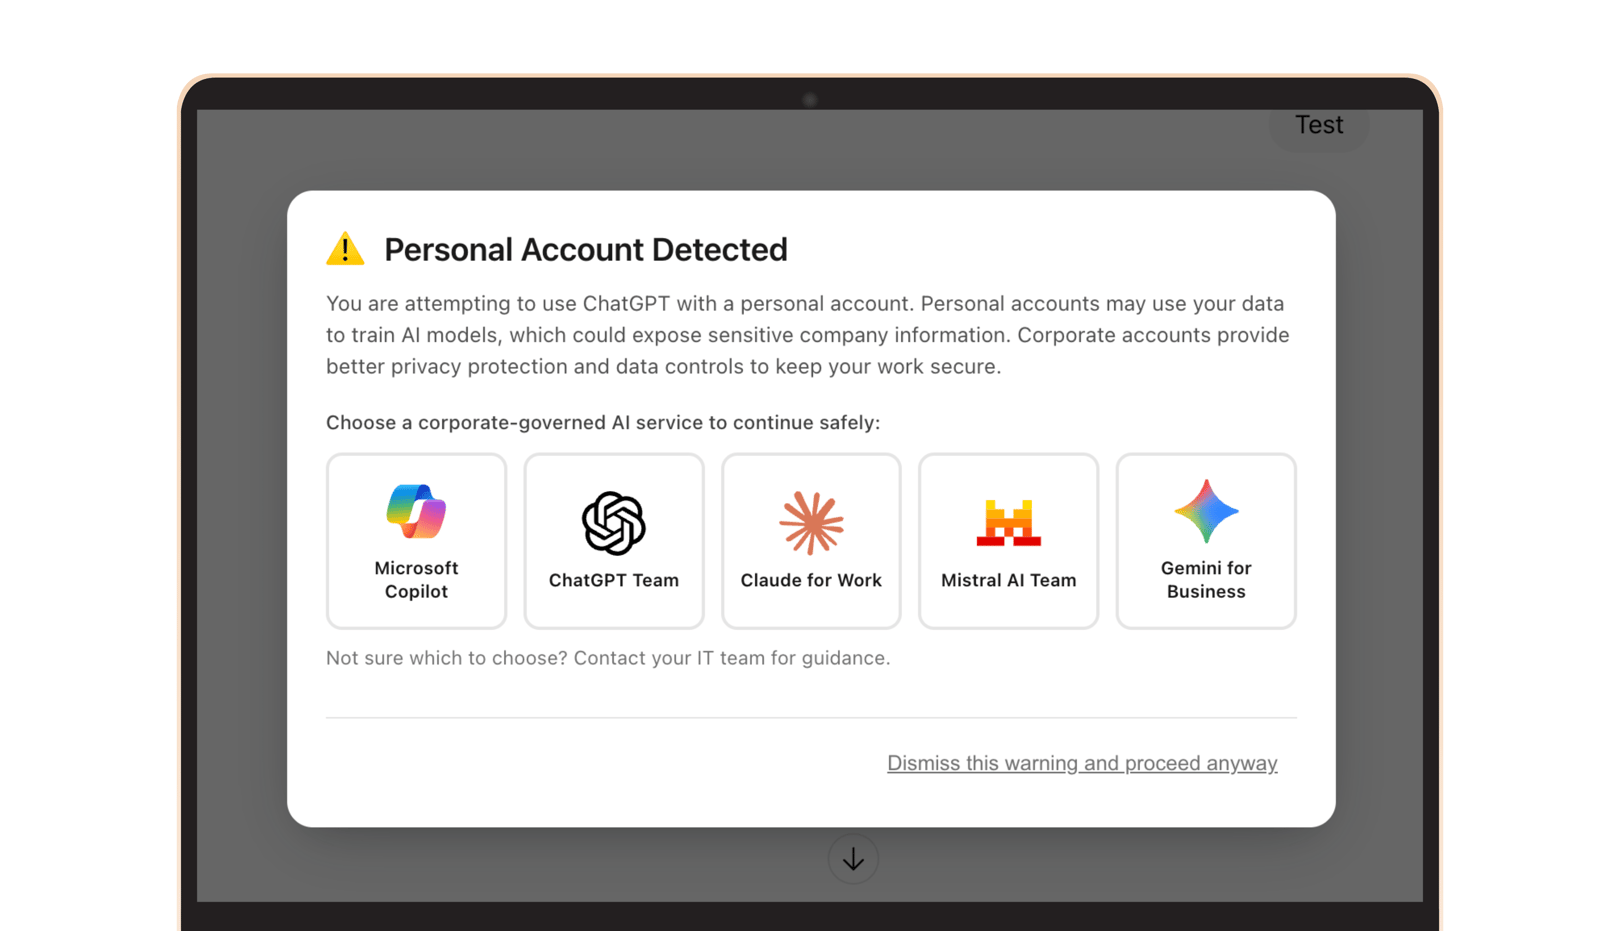This screenshot has width=1600, height=931.
Task: Click the Gemini sparkle logo icon
Action: pos(1206,511)
